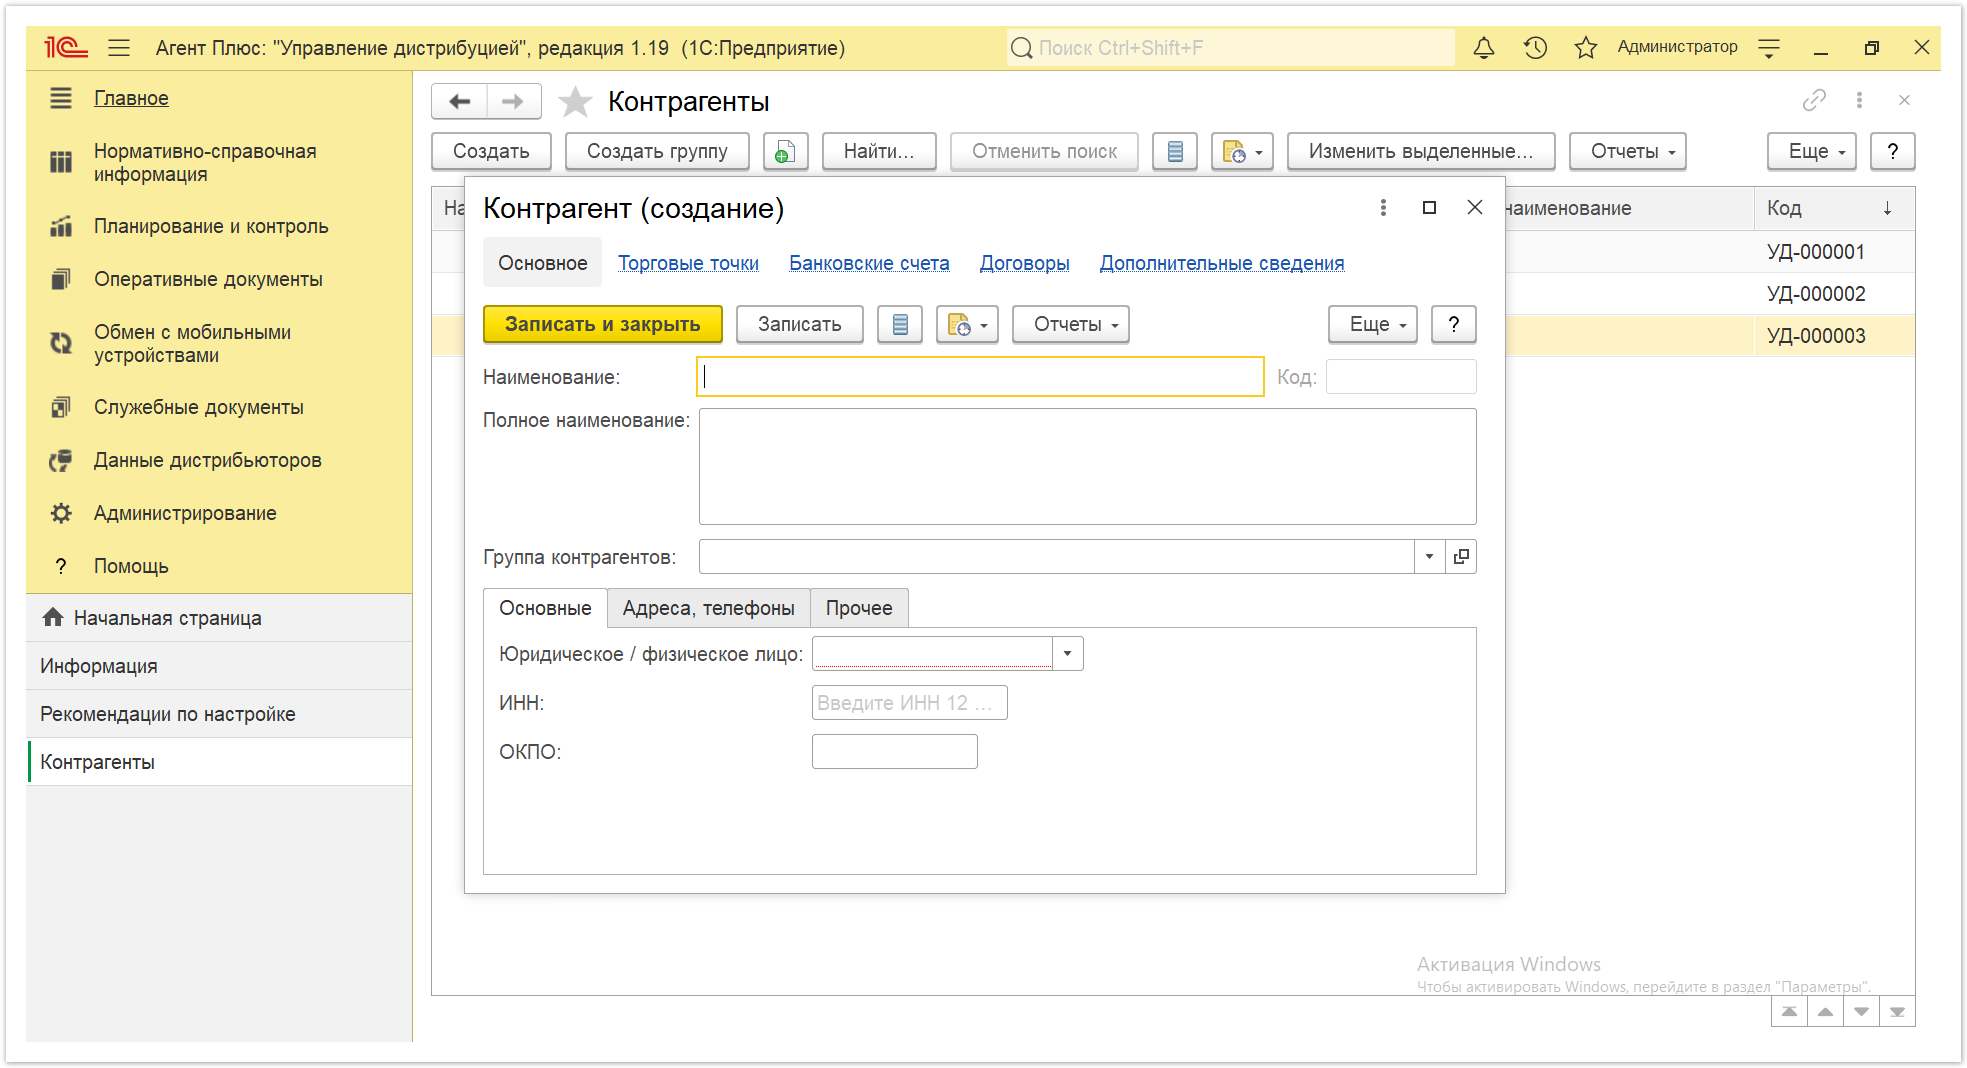Open create-on-basis dropdown in Контрагенты list toolbar
1967x1068 pixels.
pyautogui.click(x=1242, y=151)
